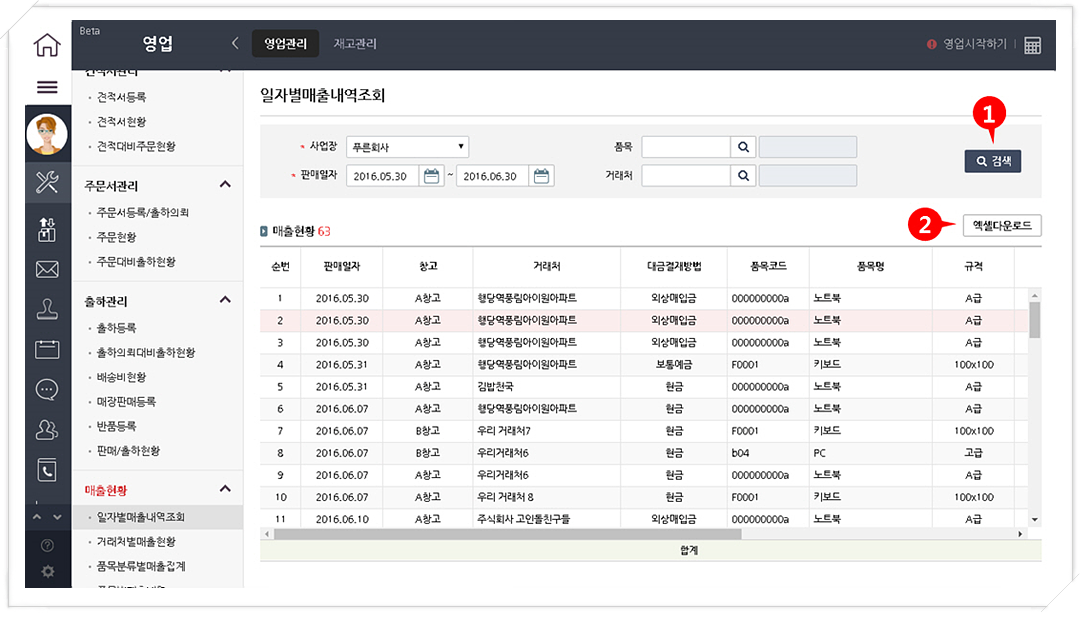Open the 사업장 dropdown 푸른회사

click(x=407, y=147)
